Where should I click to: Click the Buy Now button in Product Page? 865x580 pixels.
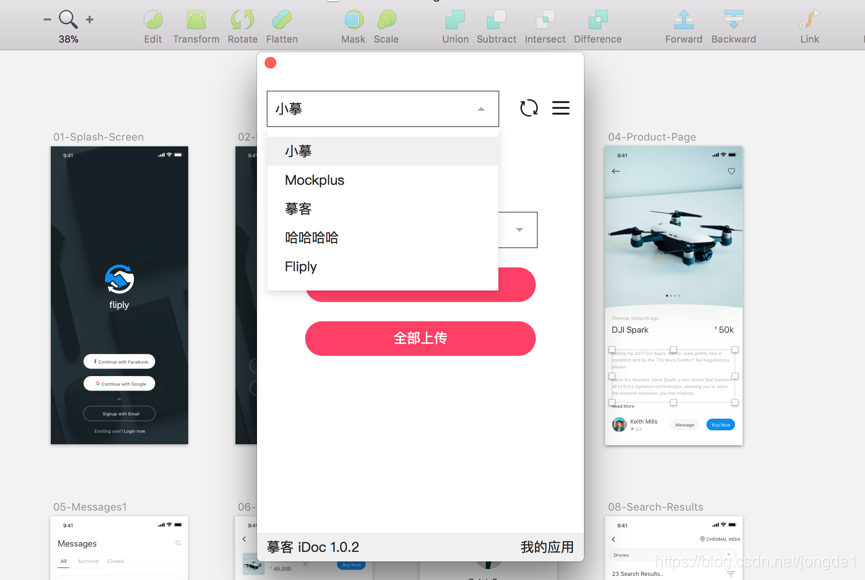(x=720, y=425)
